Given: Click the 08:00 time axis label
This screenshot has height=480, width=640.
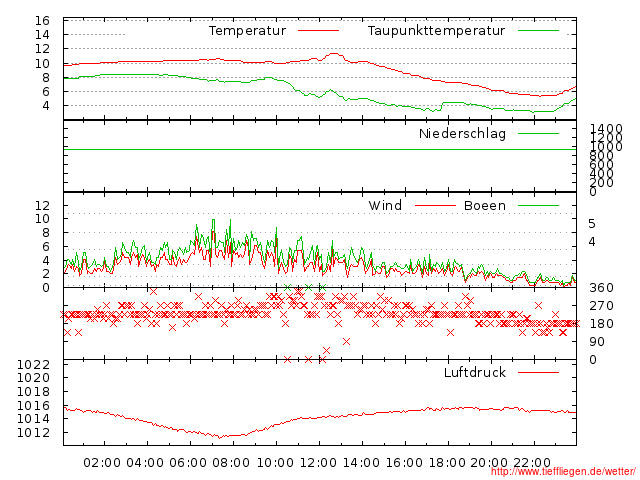Looking at the screenshot, I should click(232, 462).
